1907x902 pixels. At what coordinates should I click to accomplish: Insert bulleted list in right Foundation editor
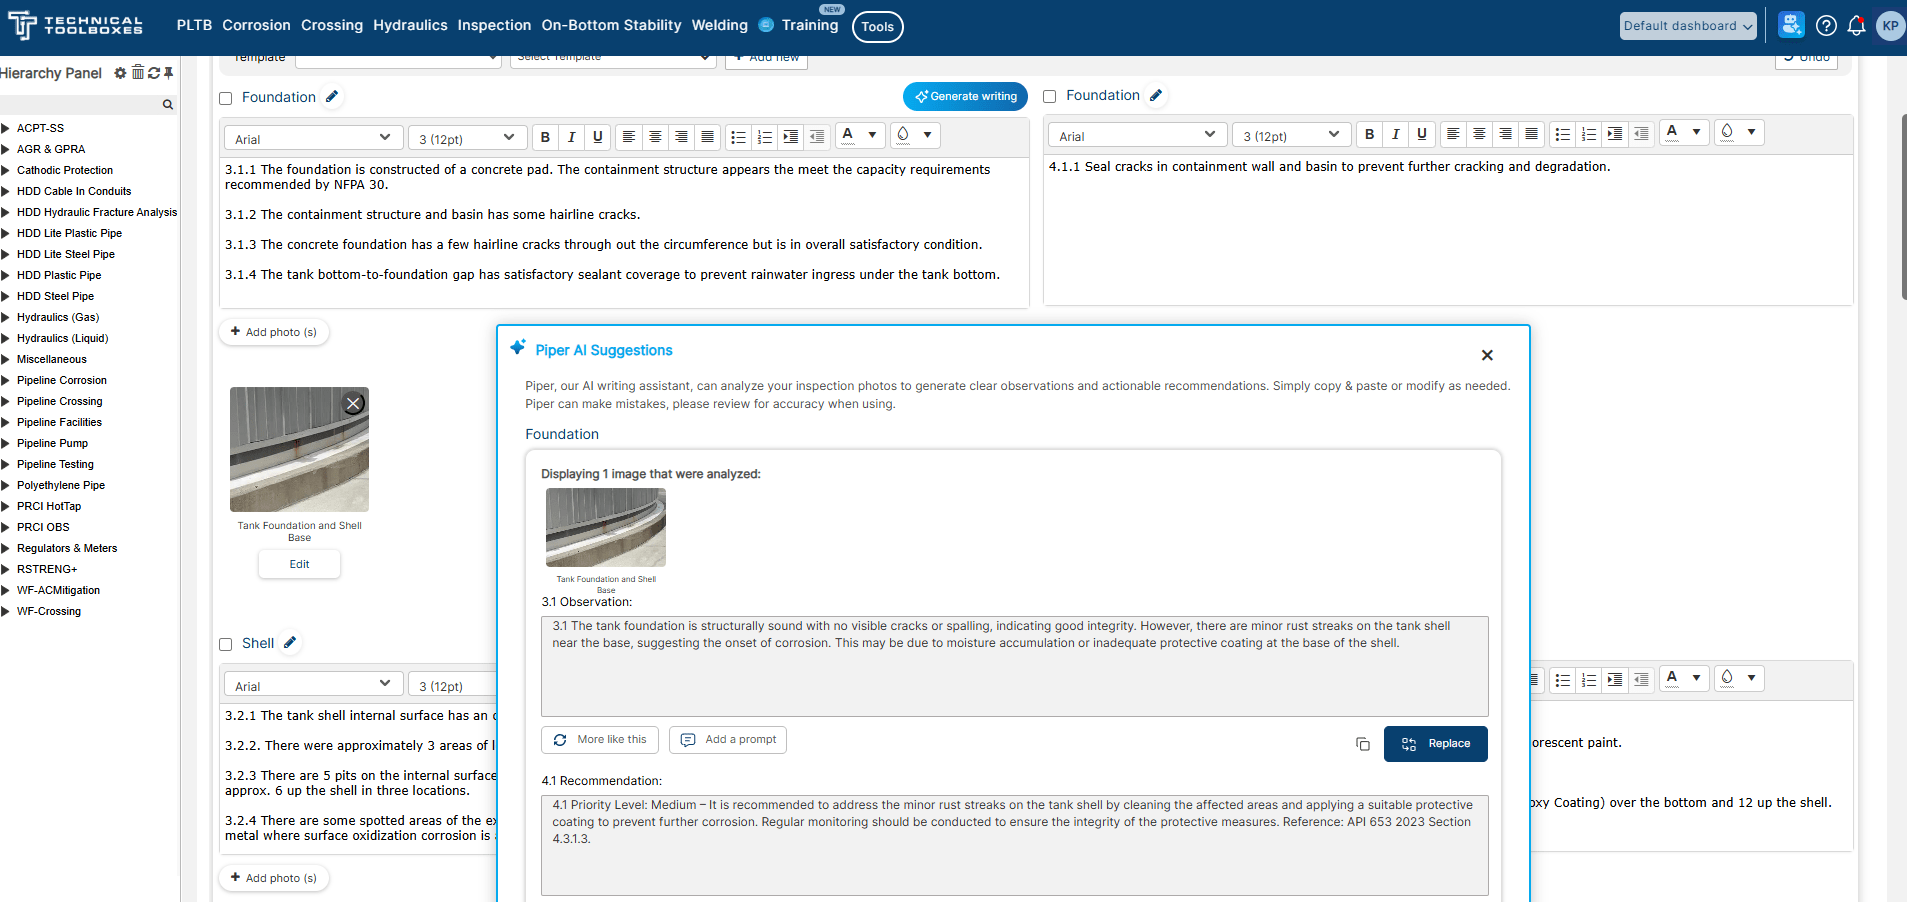click(x=1562, y=134)
